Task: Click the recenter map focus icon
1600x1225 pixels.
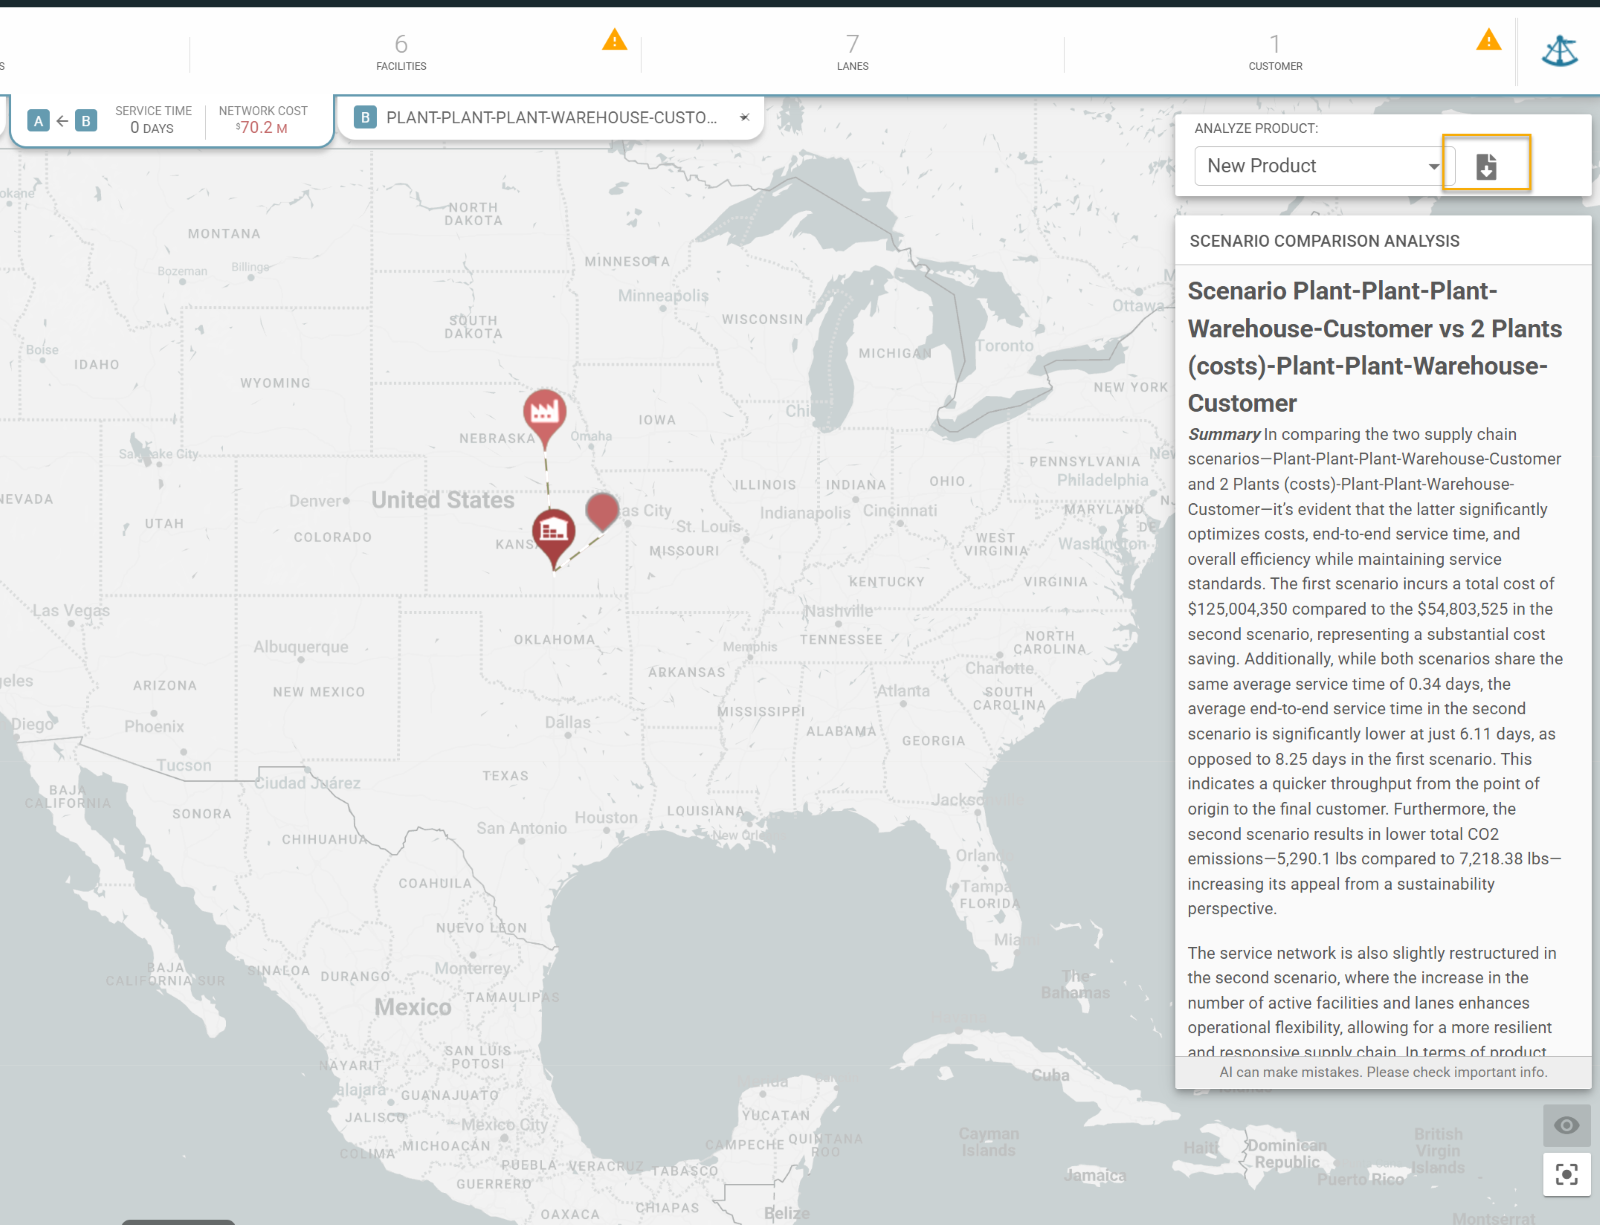Action: click(1566, 1174)
